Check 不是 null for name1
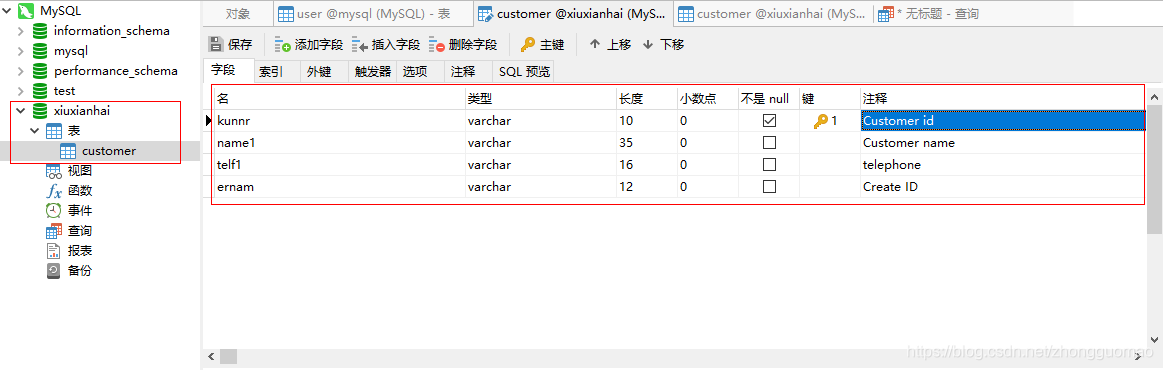1163x370 pixels. pyautogui.click(x=769, y=142)
